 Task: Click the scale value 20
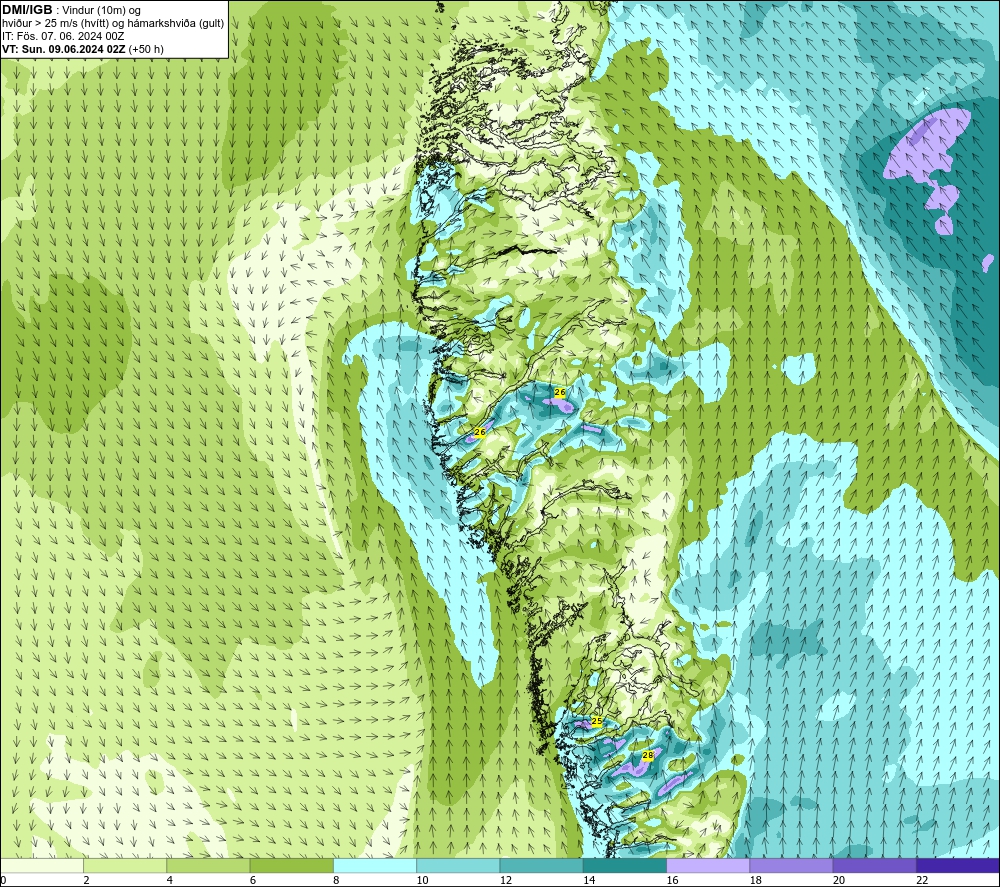(839, 880)
